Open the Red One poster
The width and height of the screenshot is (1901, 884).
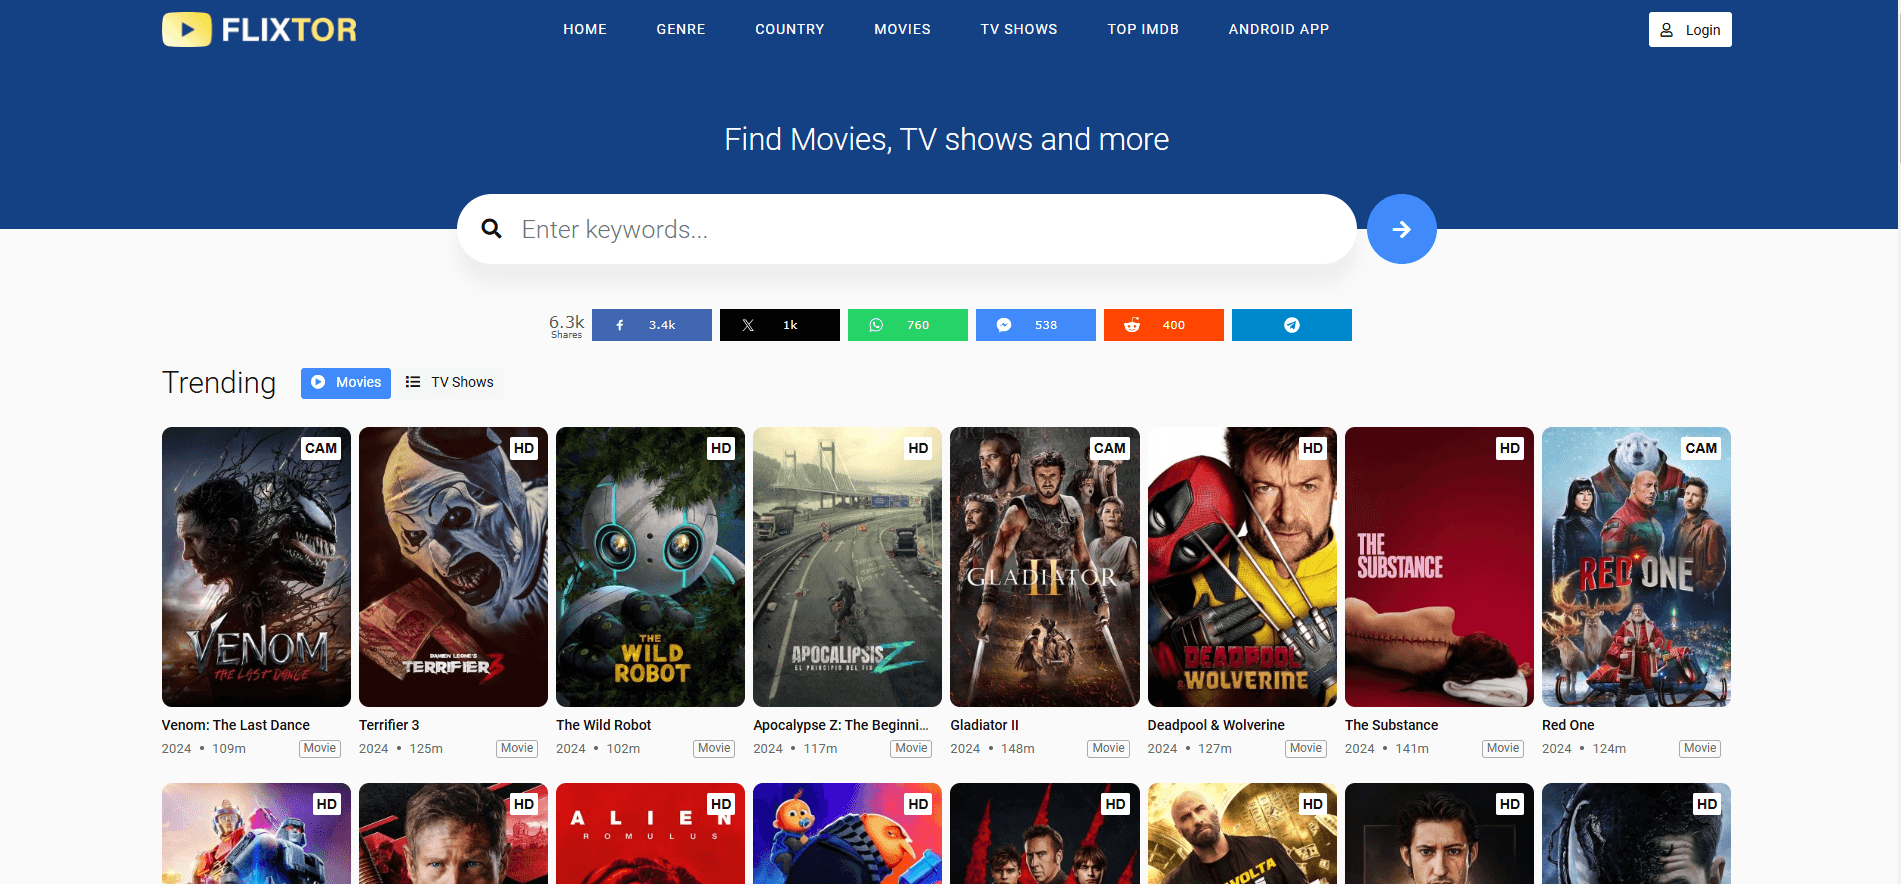[x=1636, y=567]
